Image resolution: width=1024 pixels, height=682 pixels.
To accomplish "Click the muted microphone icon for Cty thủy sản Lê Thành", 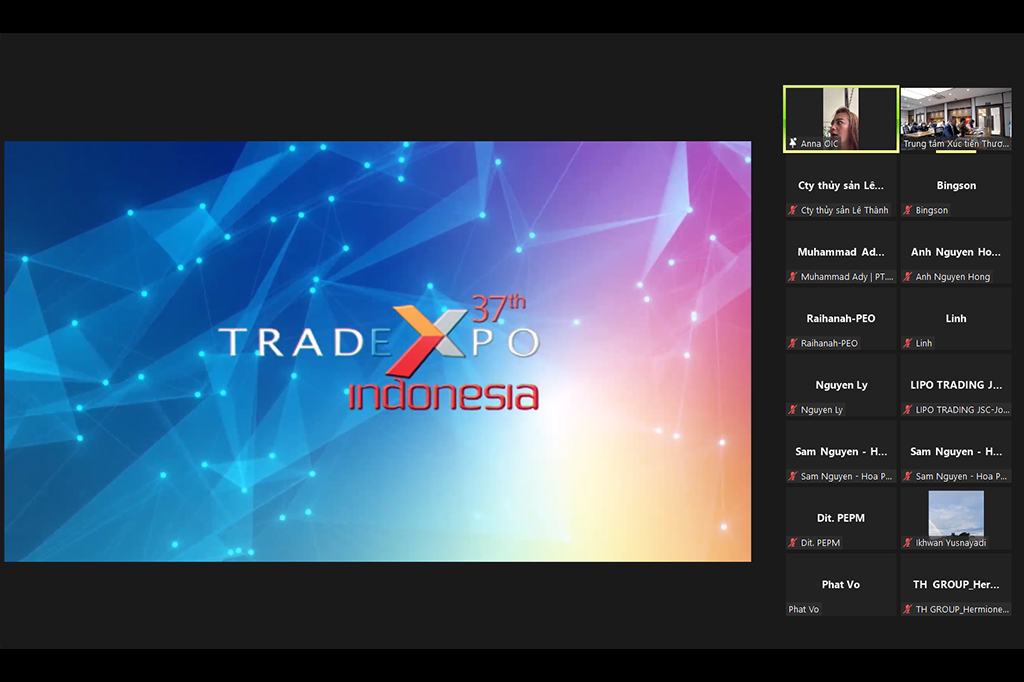I will tap(793, 210).
